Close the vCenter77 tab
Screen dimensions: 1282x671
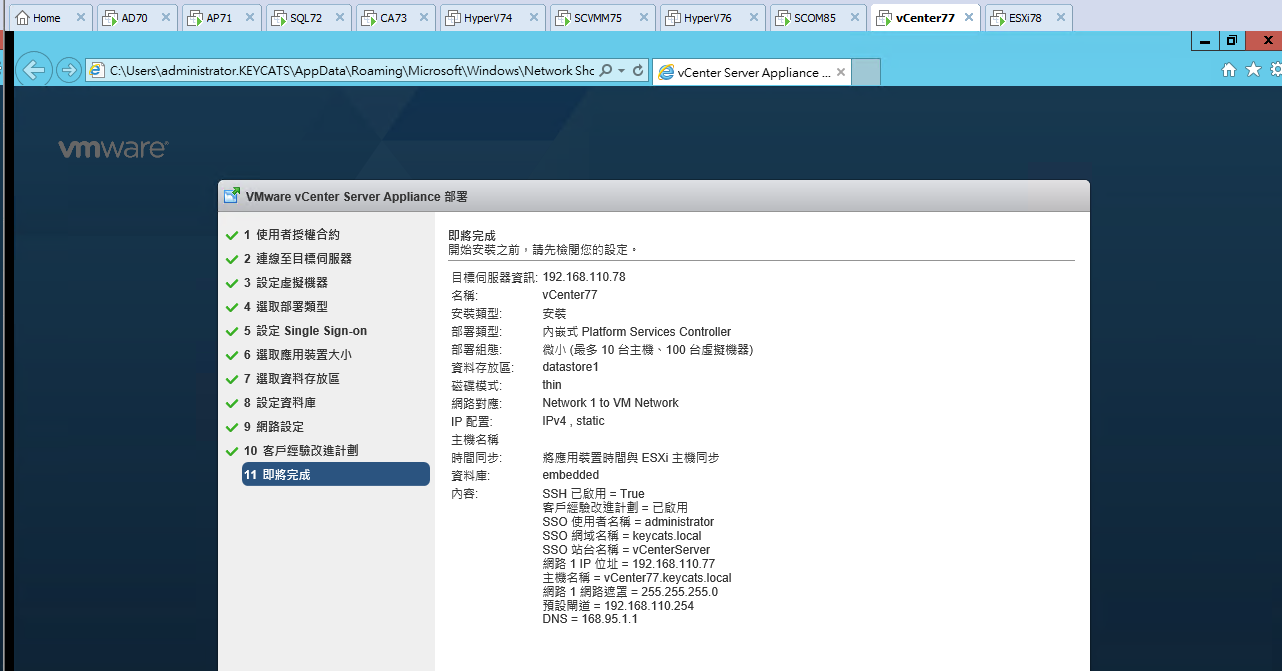tap(968, 18)
